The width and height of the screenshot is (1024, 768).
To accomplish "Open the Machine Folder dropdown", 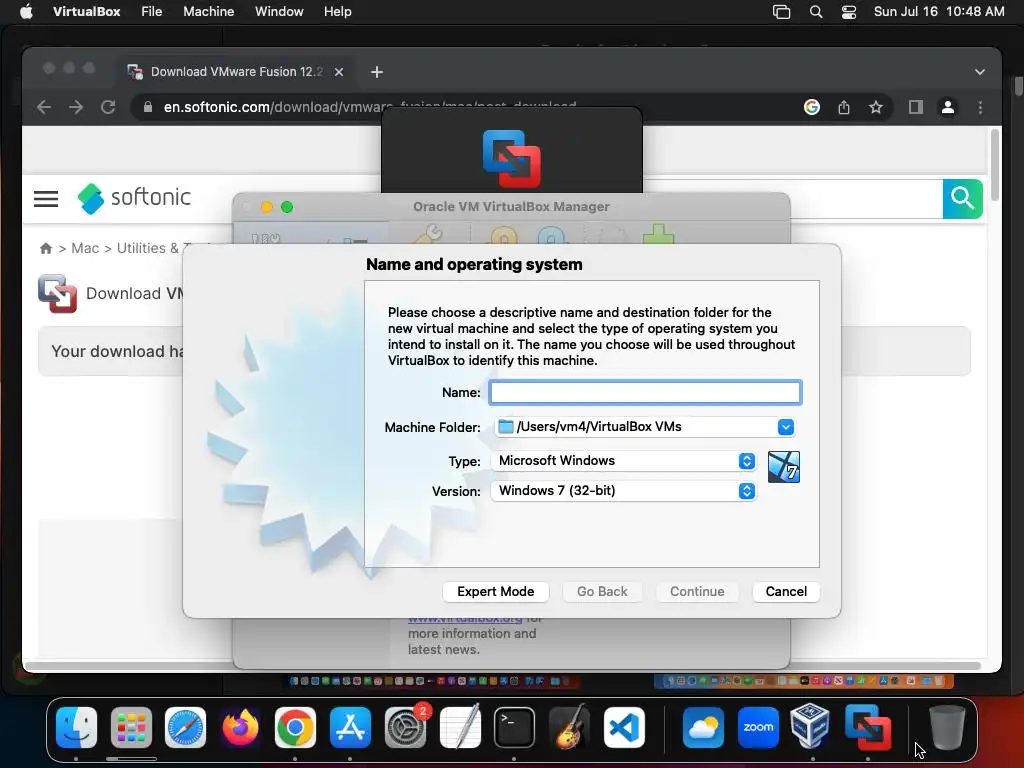I will tap(786, 427).
